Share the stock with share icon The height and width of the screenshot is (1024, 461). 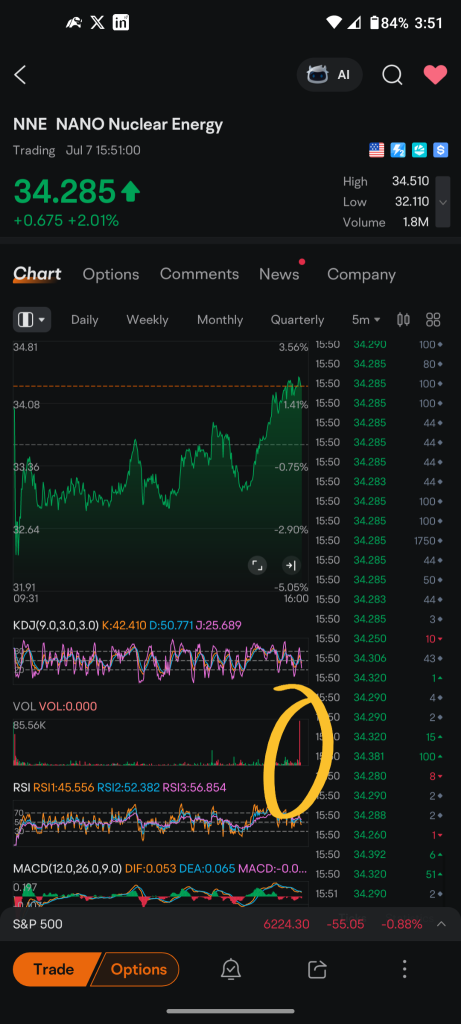(x=317, y=970)
